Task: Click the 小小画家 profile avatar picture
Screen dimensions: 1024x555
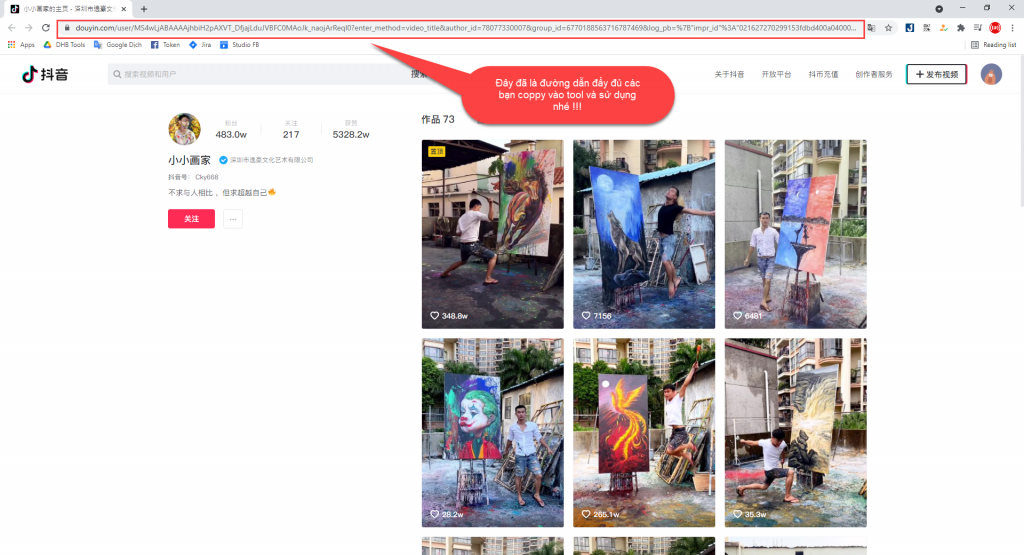Action: [184, 129]
